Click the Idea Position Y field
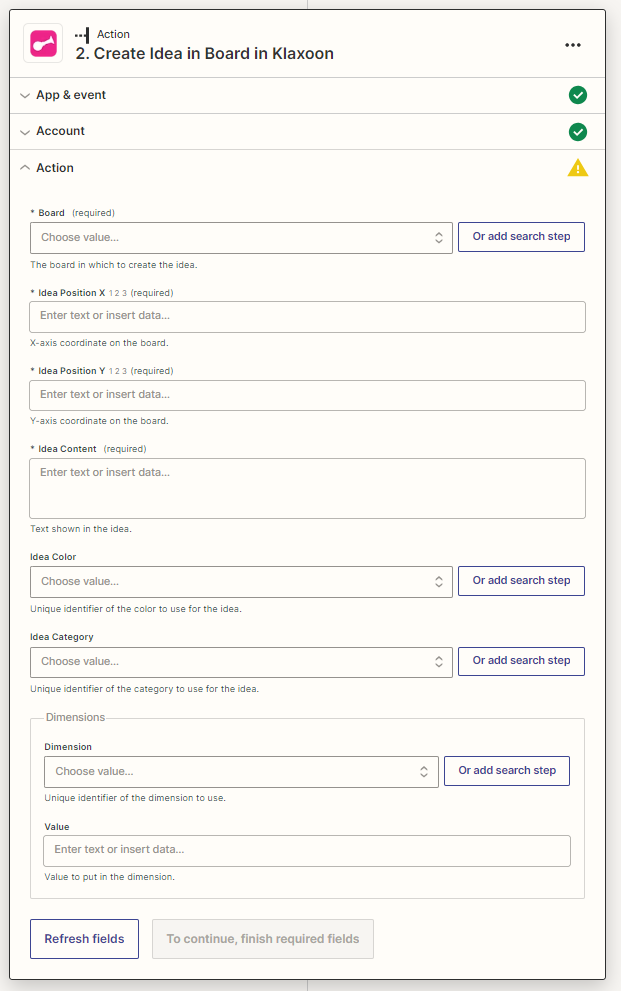The image size is (621, 991). click(307, 395)
